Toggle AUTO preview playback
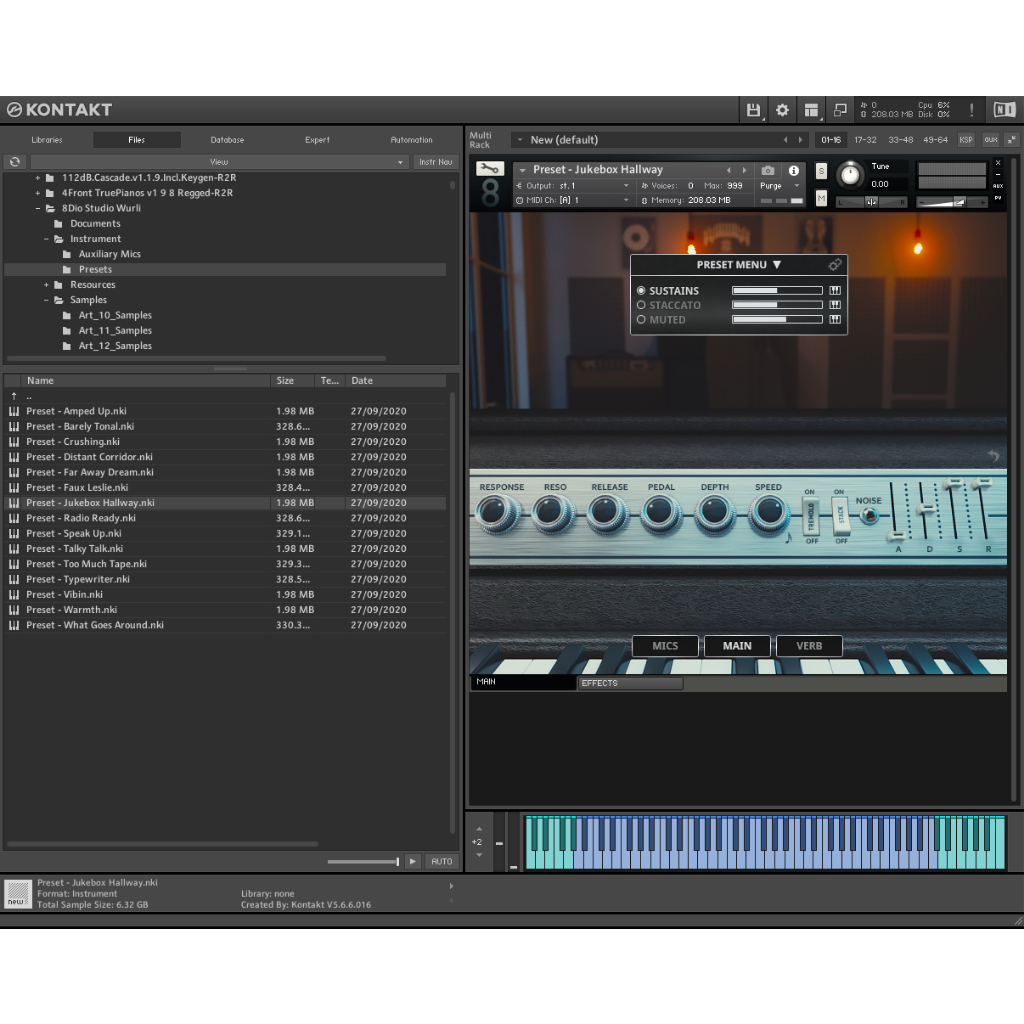 tap(441, 861)
